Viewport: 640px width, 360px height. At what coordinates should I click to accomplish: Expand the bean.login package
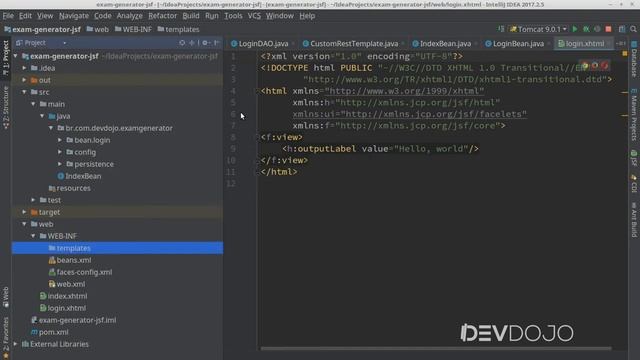(x=60, y=140)
